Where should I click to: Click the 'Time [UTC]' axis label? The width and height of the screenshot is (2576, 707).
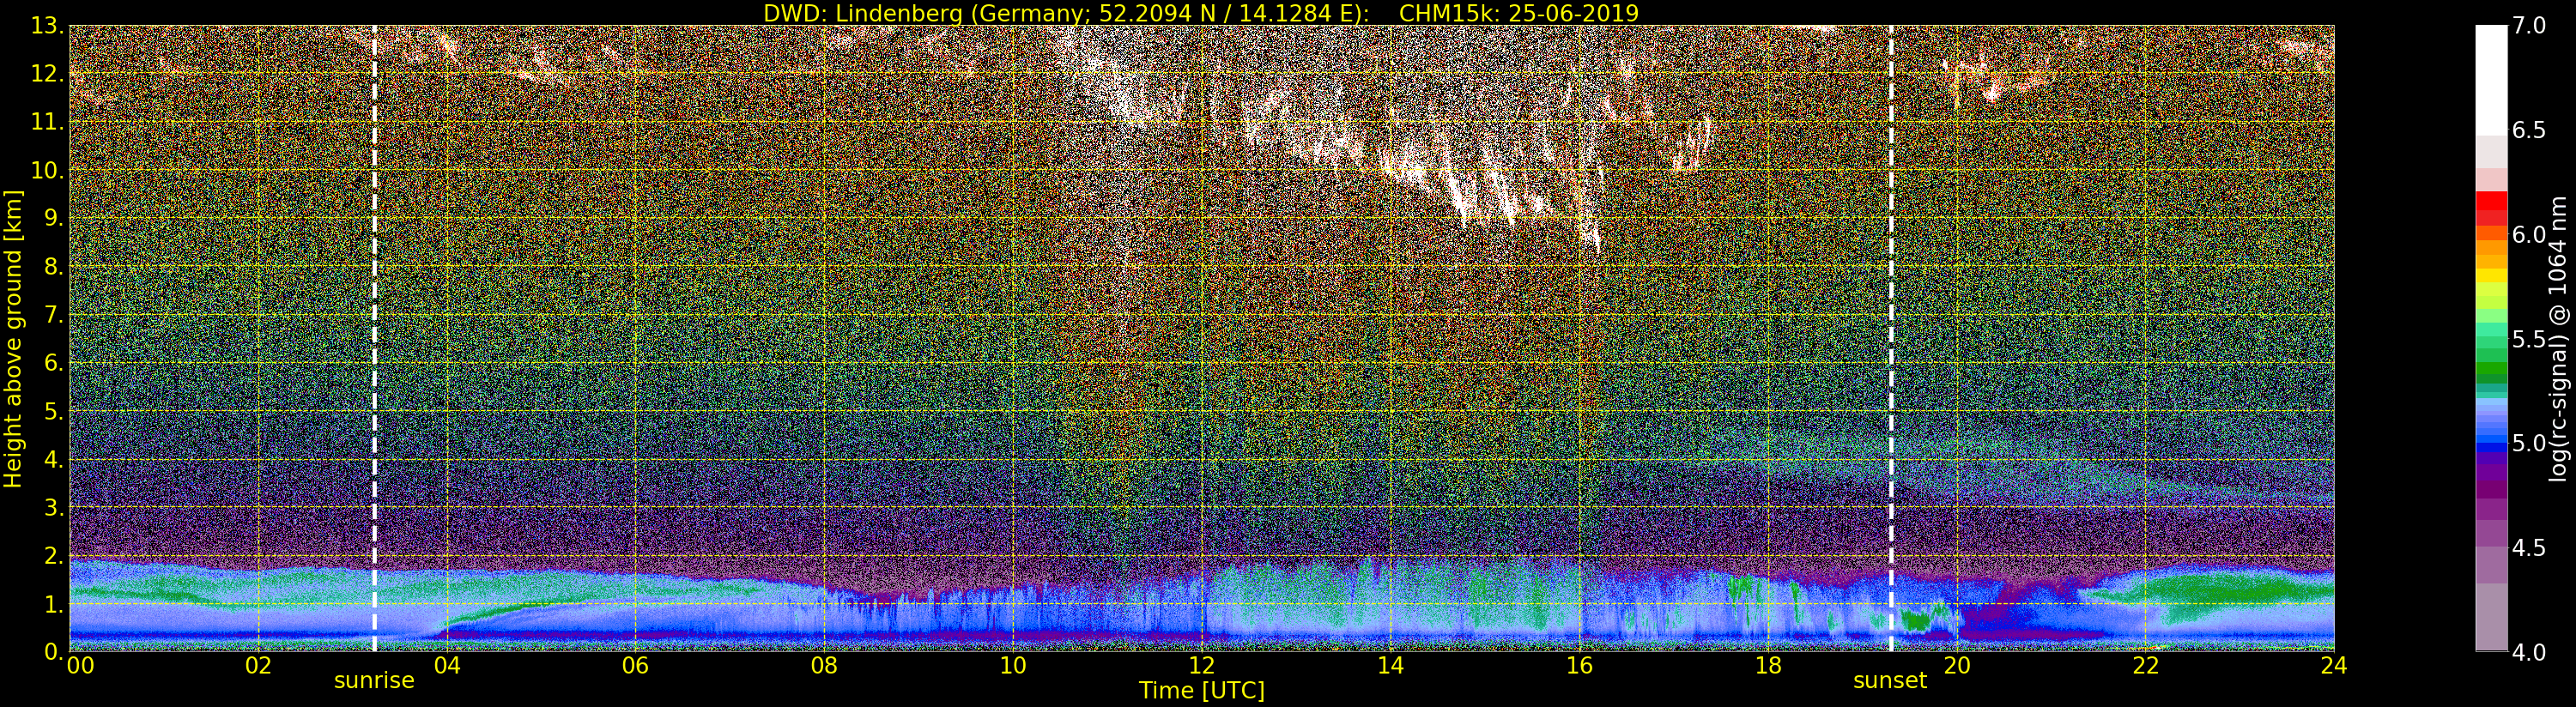(1202, 691)
